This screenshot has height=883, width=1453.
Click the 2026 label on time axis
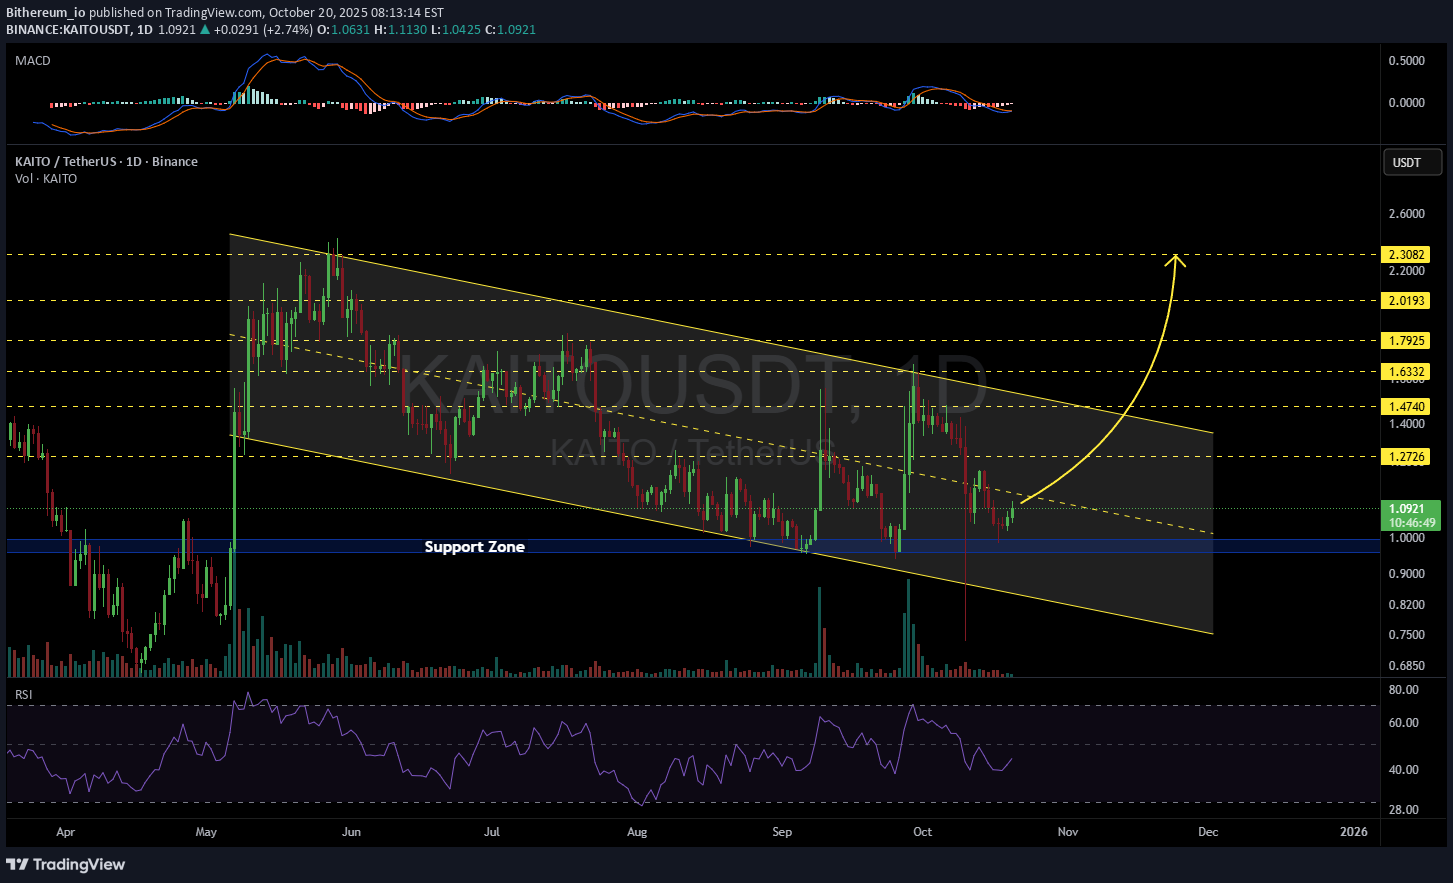click(x=1353, y=832)
